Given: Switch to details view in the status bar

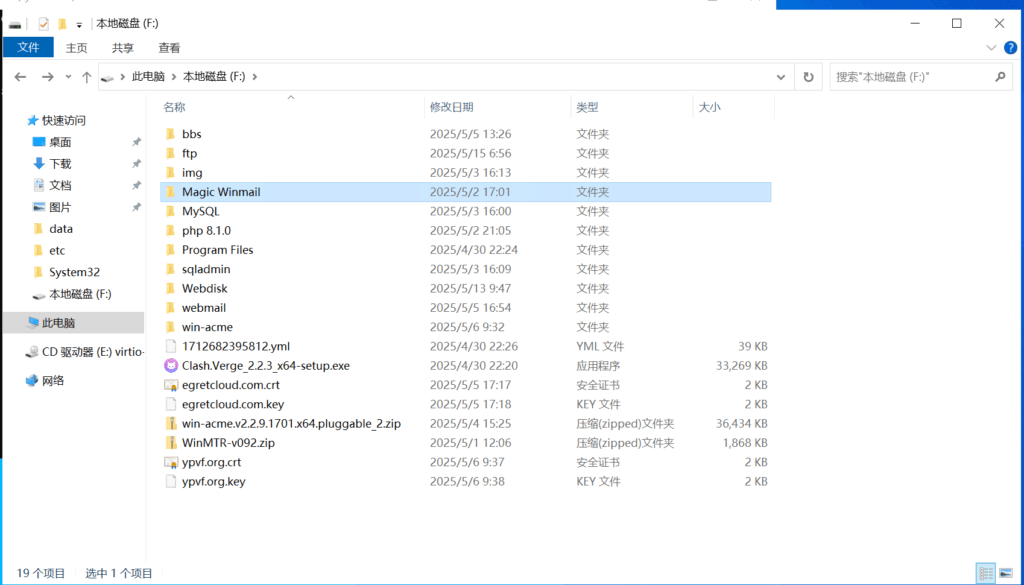Looking at the screenshot, I should pos(985,573).
